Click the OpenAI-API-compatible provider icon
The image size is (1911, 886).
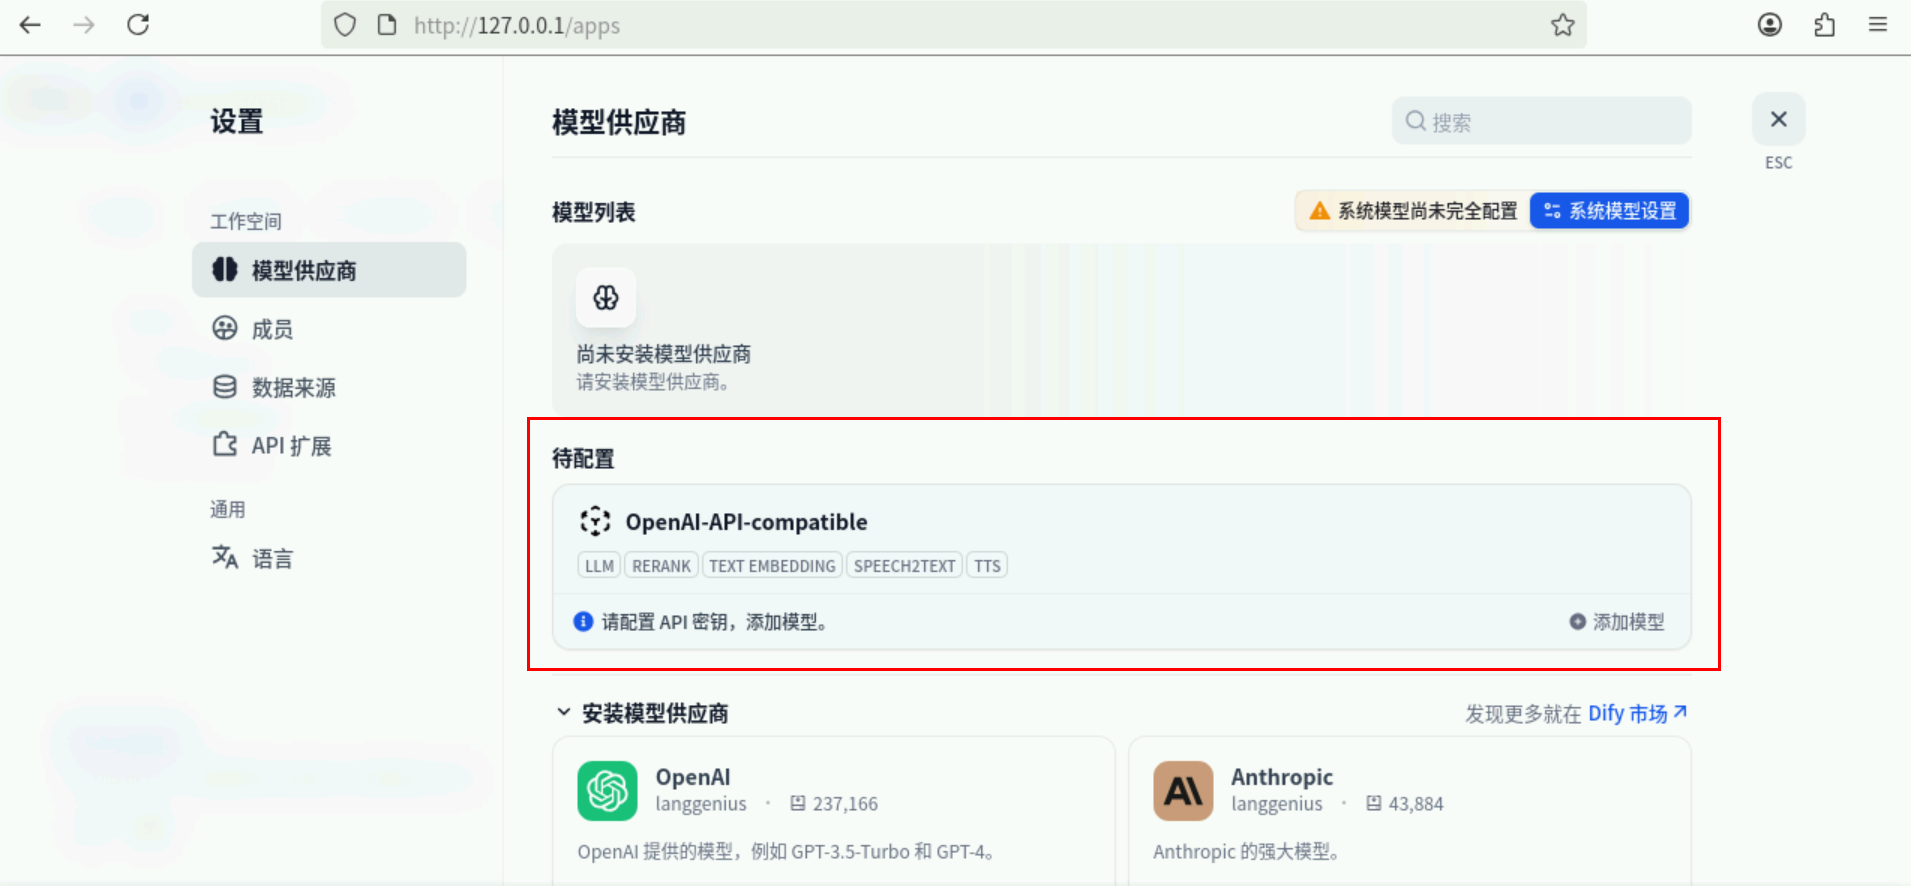coord(595,521)
